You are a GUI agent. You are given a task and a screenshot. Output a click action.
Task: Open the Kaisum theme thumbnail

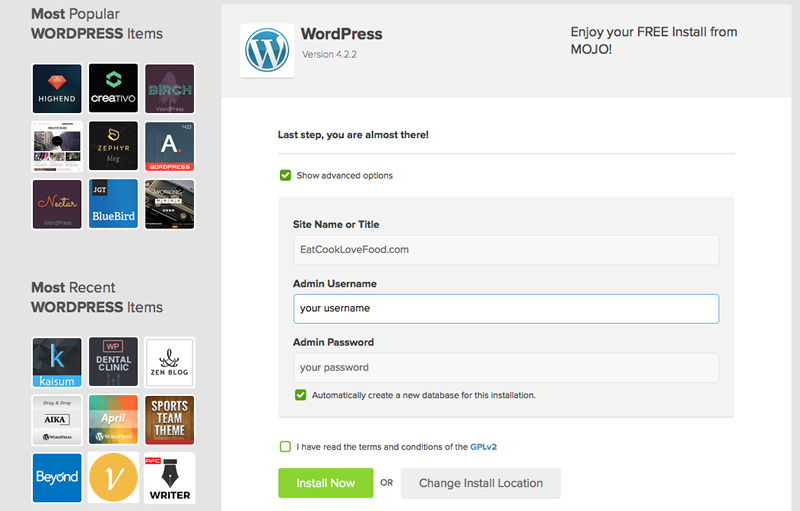[x=57, y=362]
